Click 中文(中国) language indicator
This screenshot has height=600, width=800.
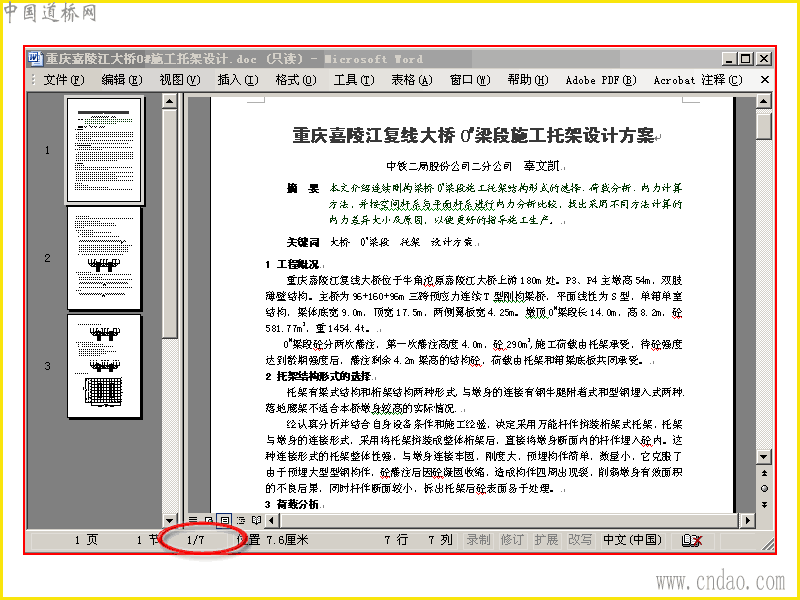[632, 540]
